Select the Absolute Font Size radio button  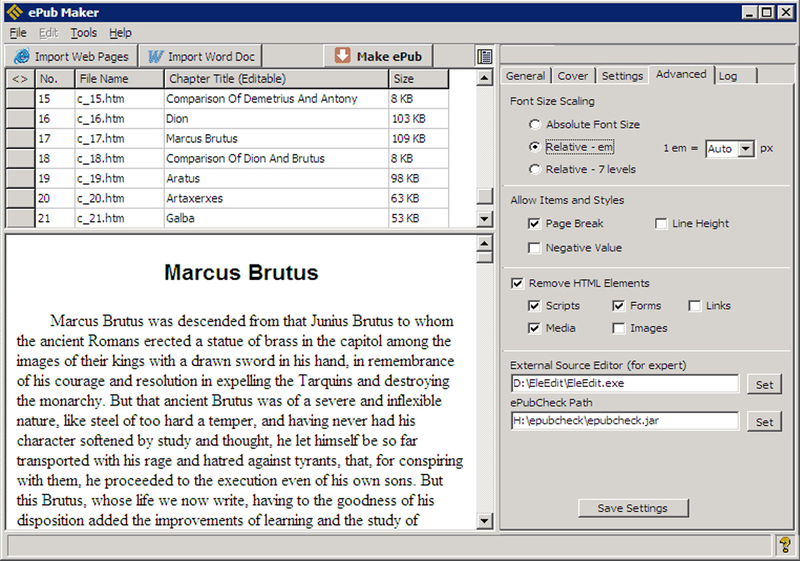pyautogui.click(x=534, y=124)
